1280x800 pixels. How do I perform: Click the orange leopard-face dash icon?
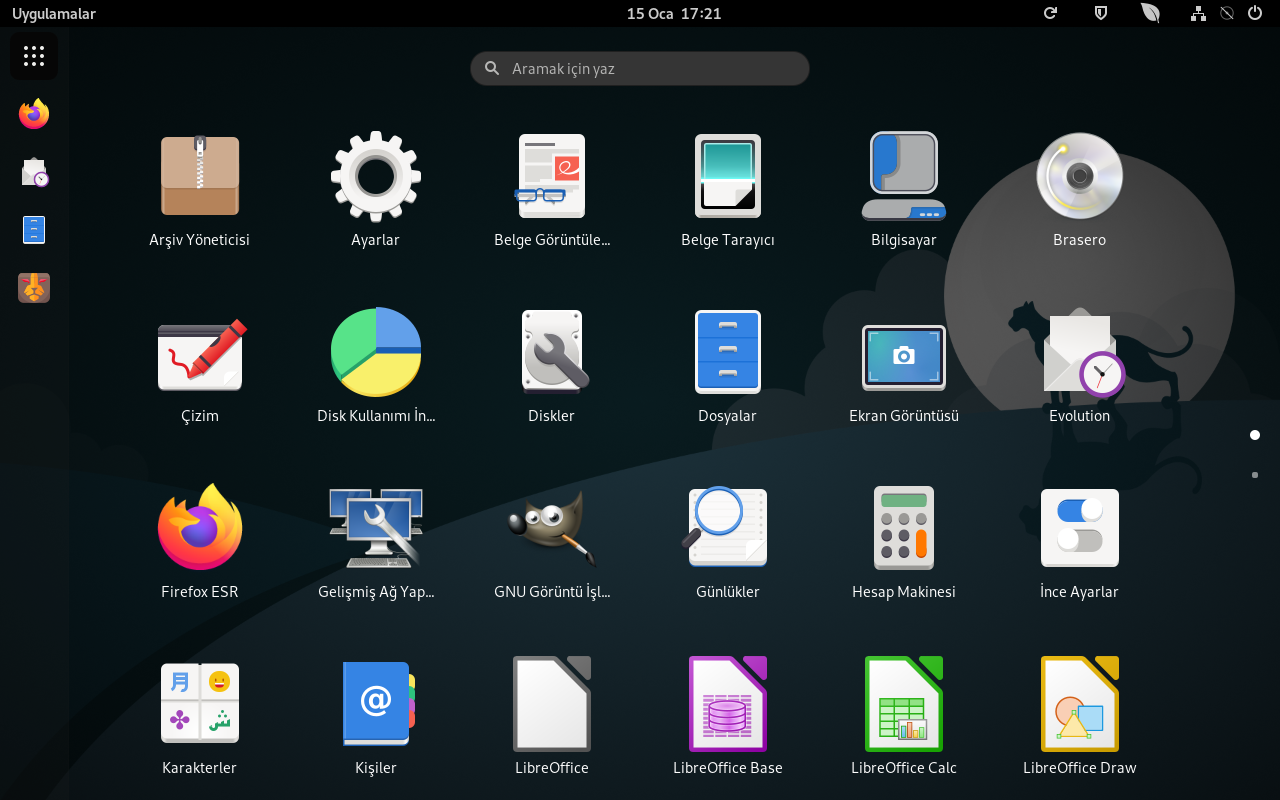34,288
